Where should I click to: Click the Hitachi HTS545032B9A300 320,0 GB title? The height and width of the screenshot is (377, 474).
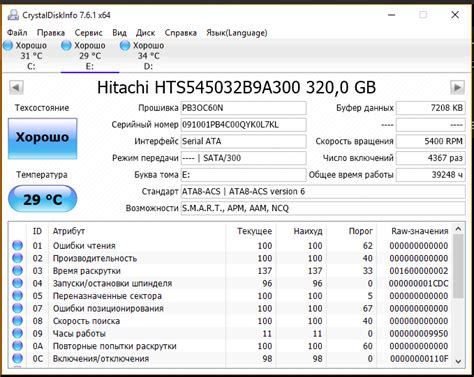[236, 88]
